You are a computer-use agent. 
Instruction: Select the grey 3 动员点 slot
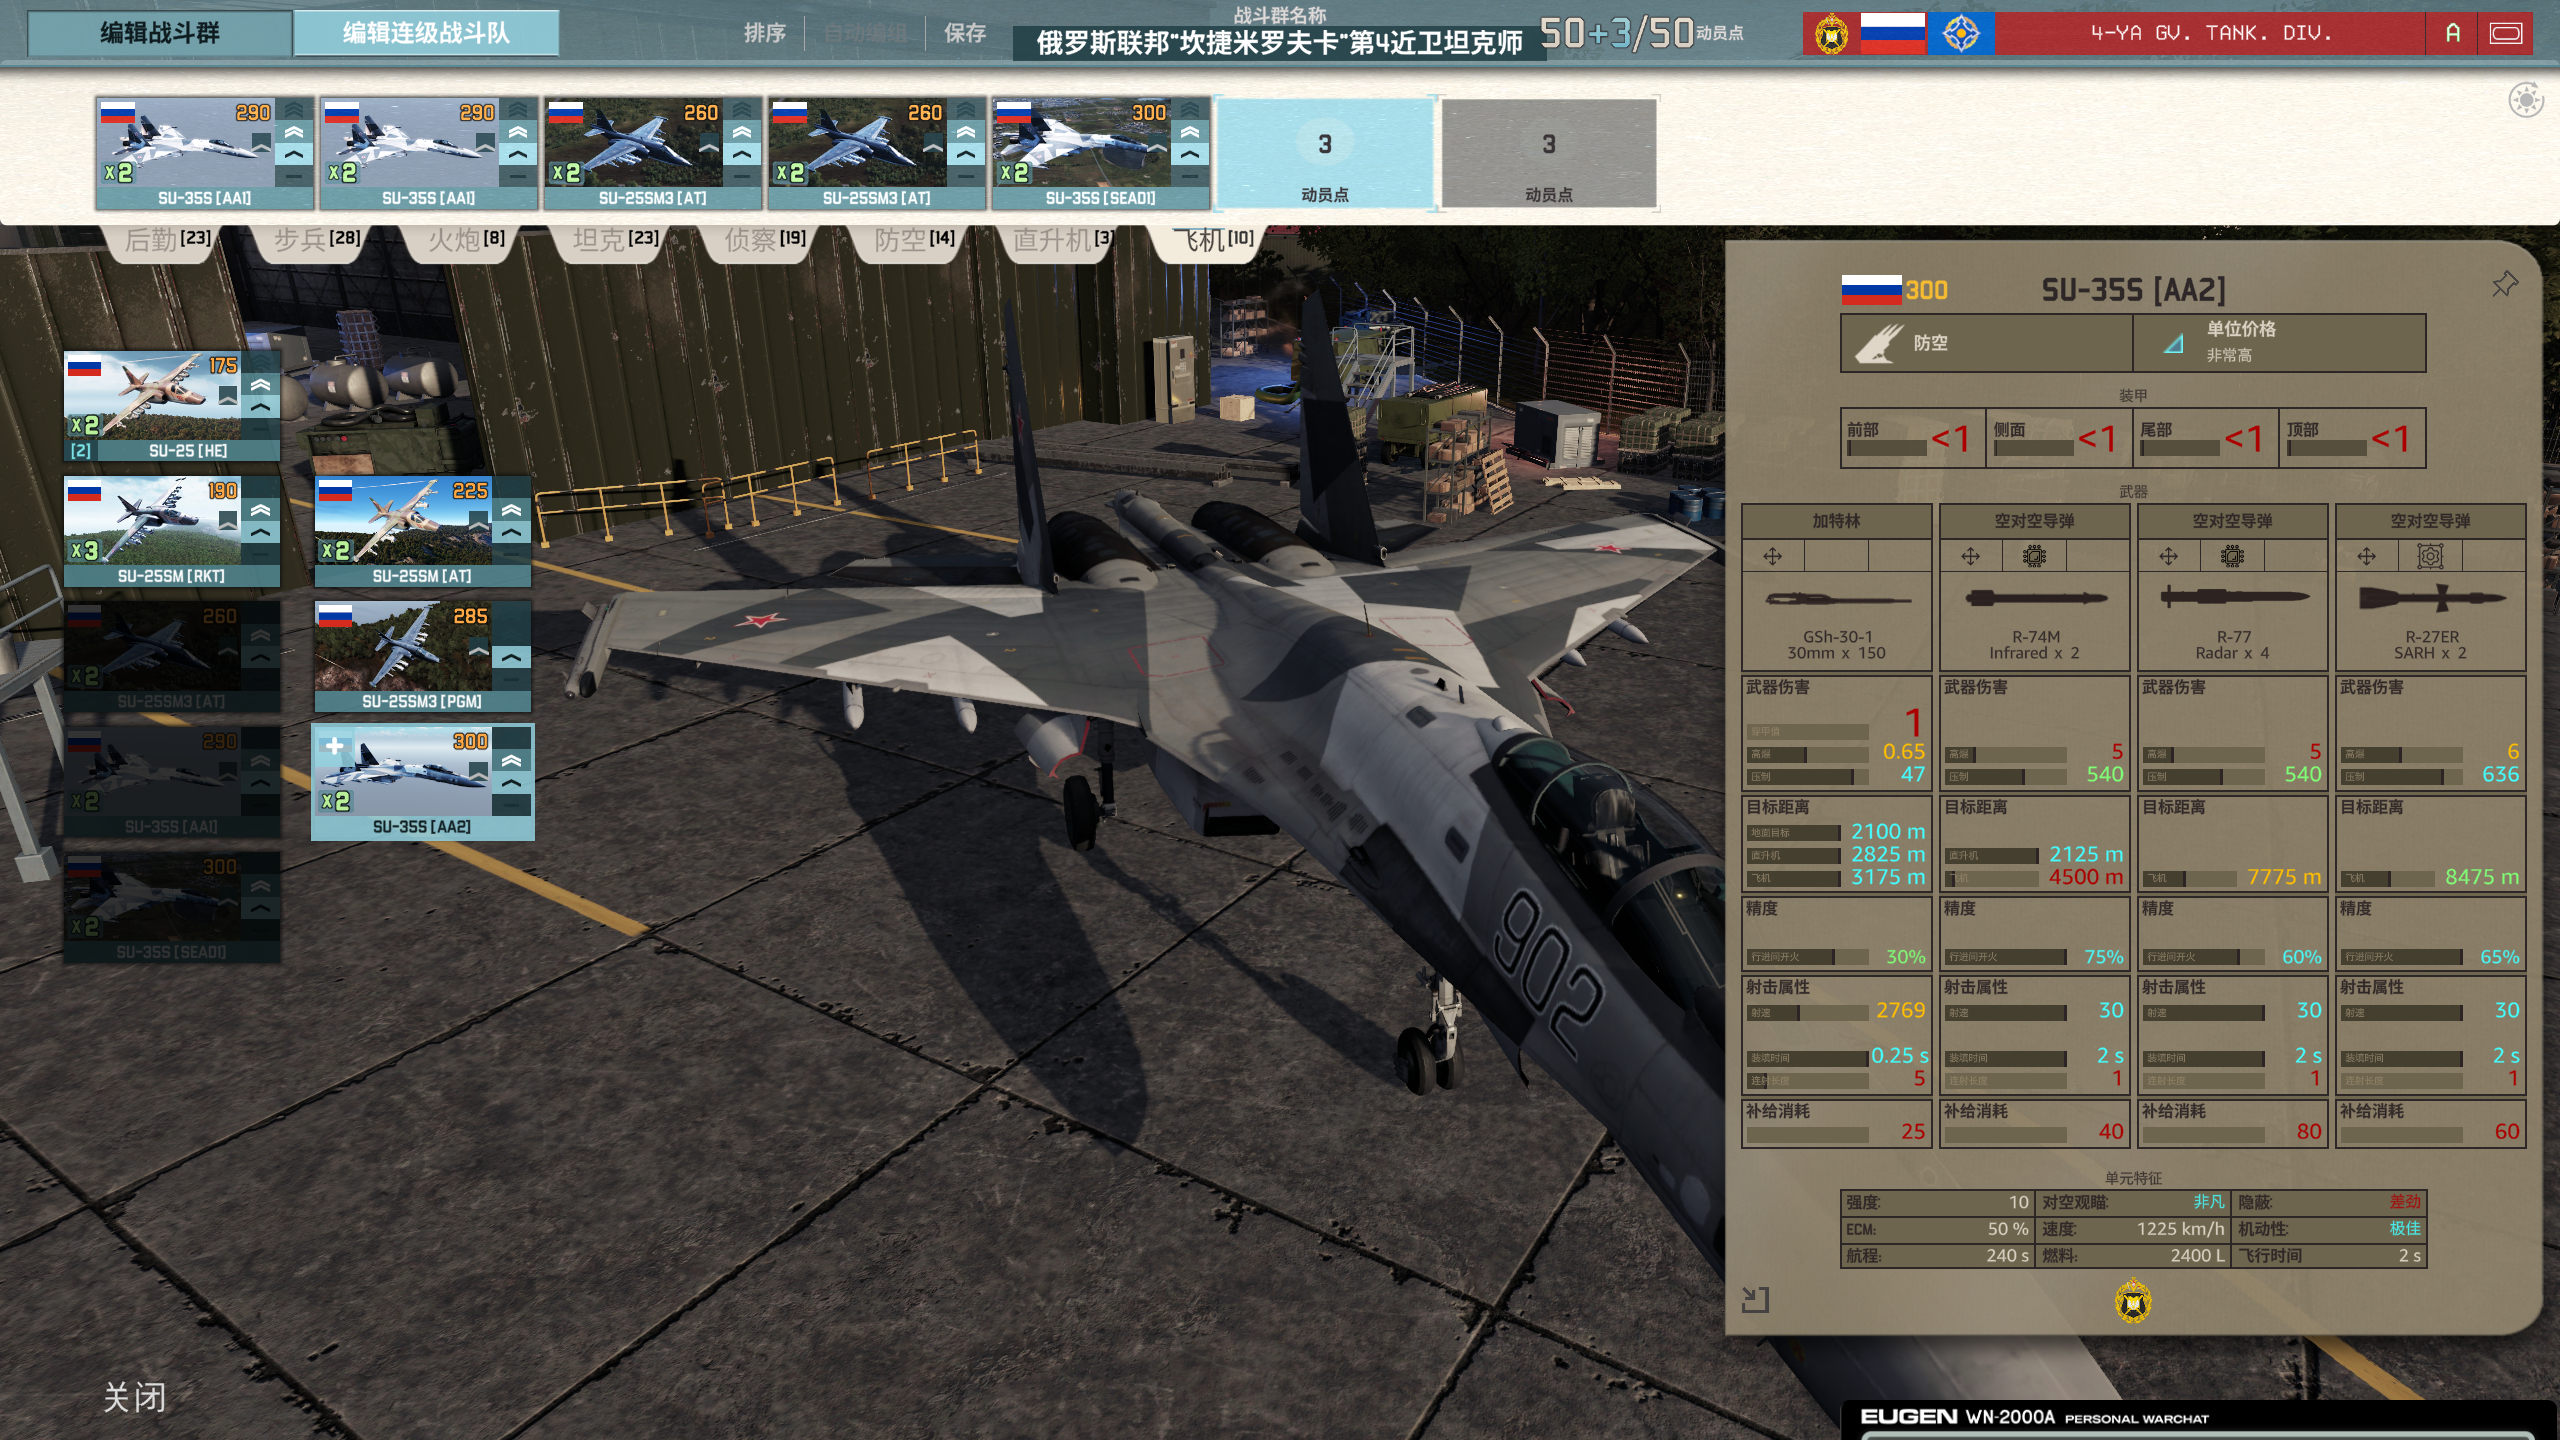tap(1549, 153)
